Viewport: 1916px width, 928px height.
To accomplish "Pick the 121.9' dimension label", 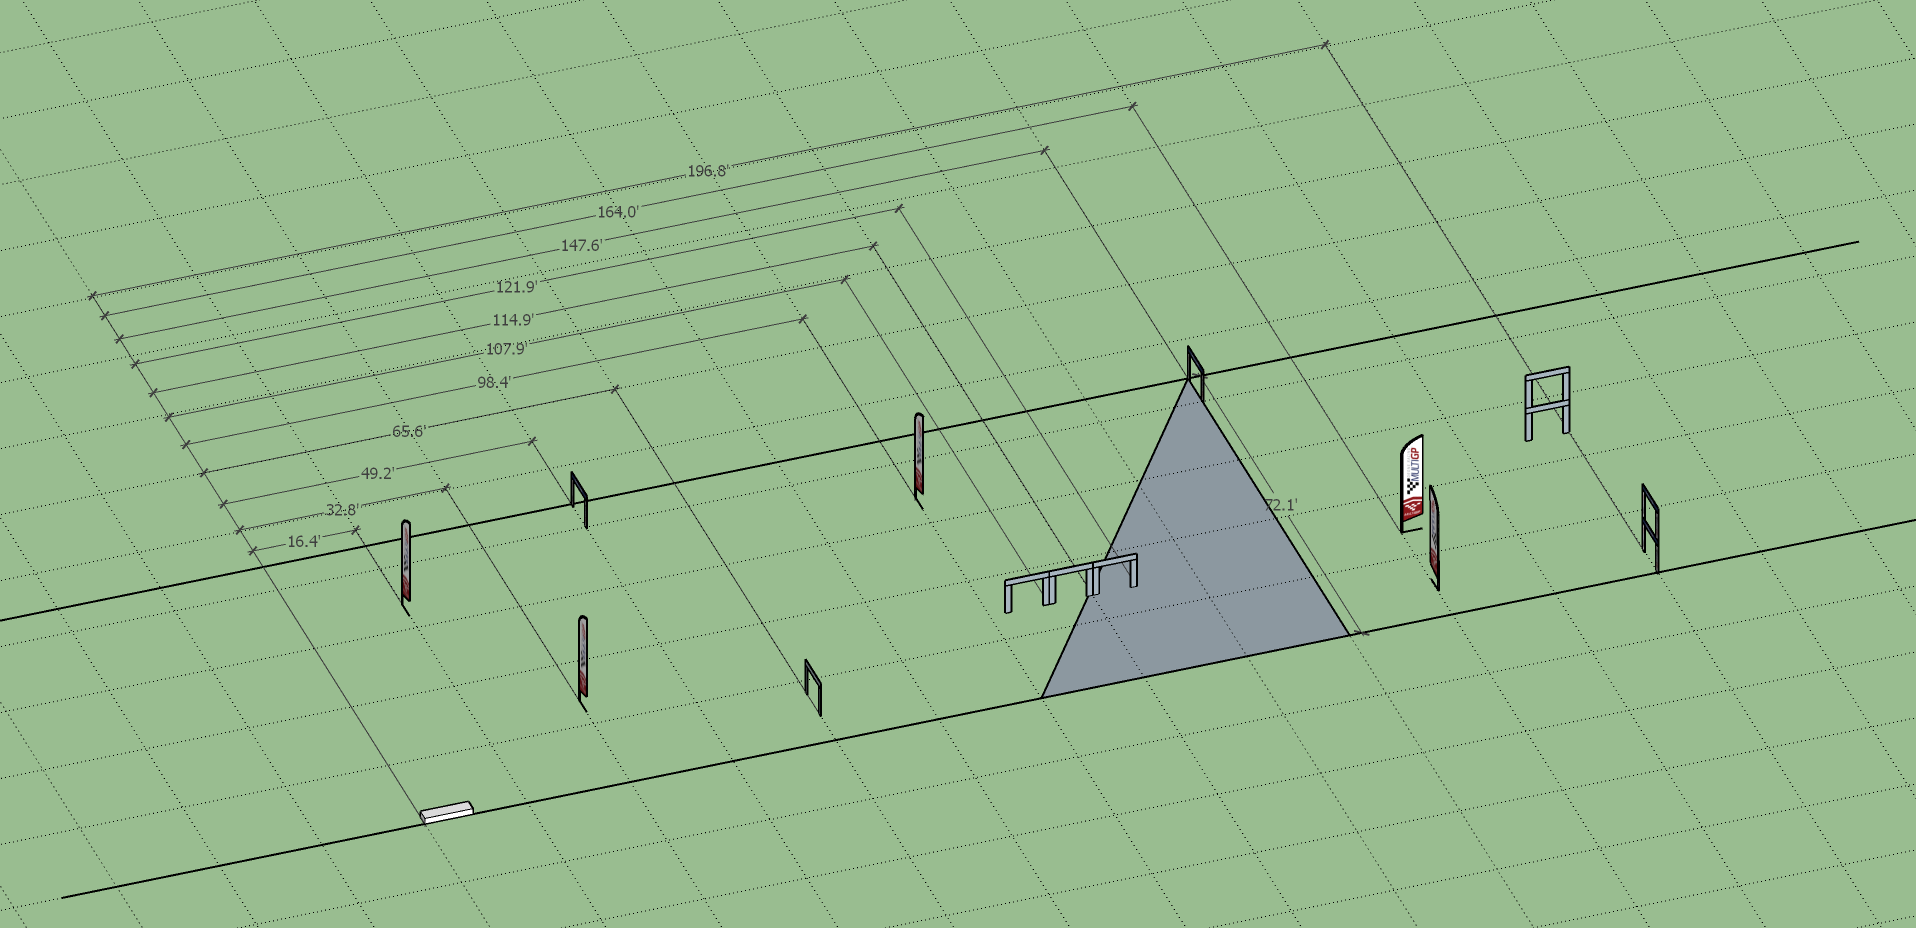I will coord(516,287).
